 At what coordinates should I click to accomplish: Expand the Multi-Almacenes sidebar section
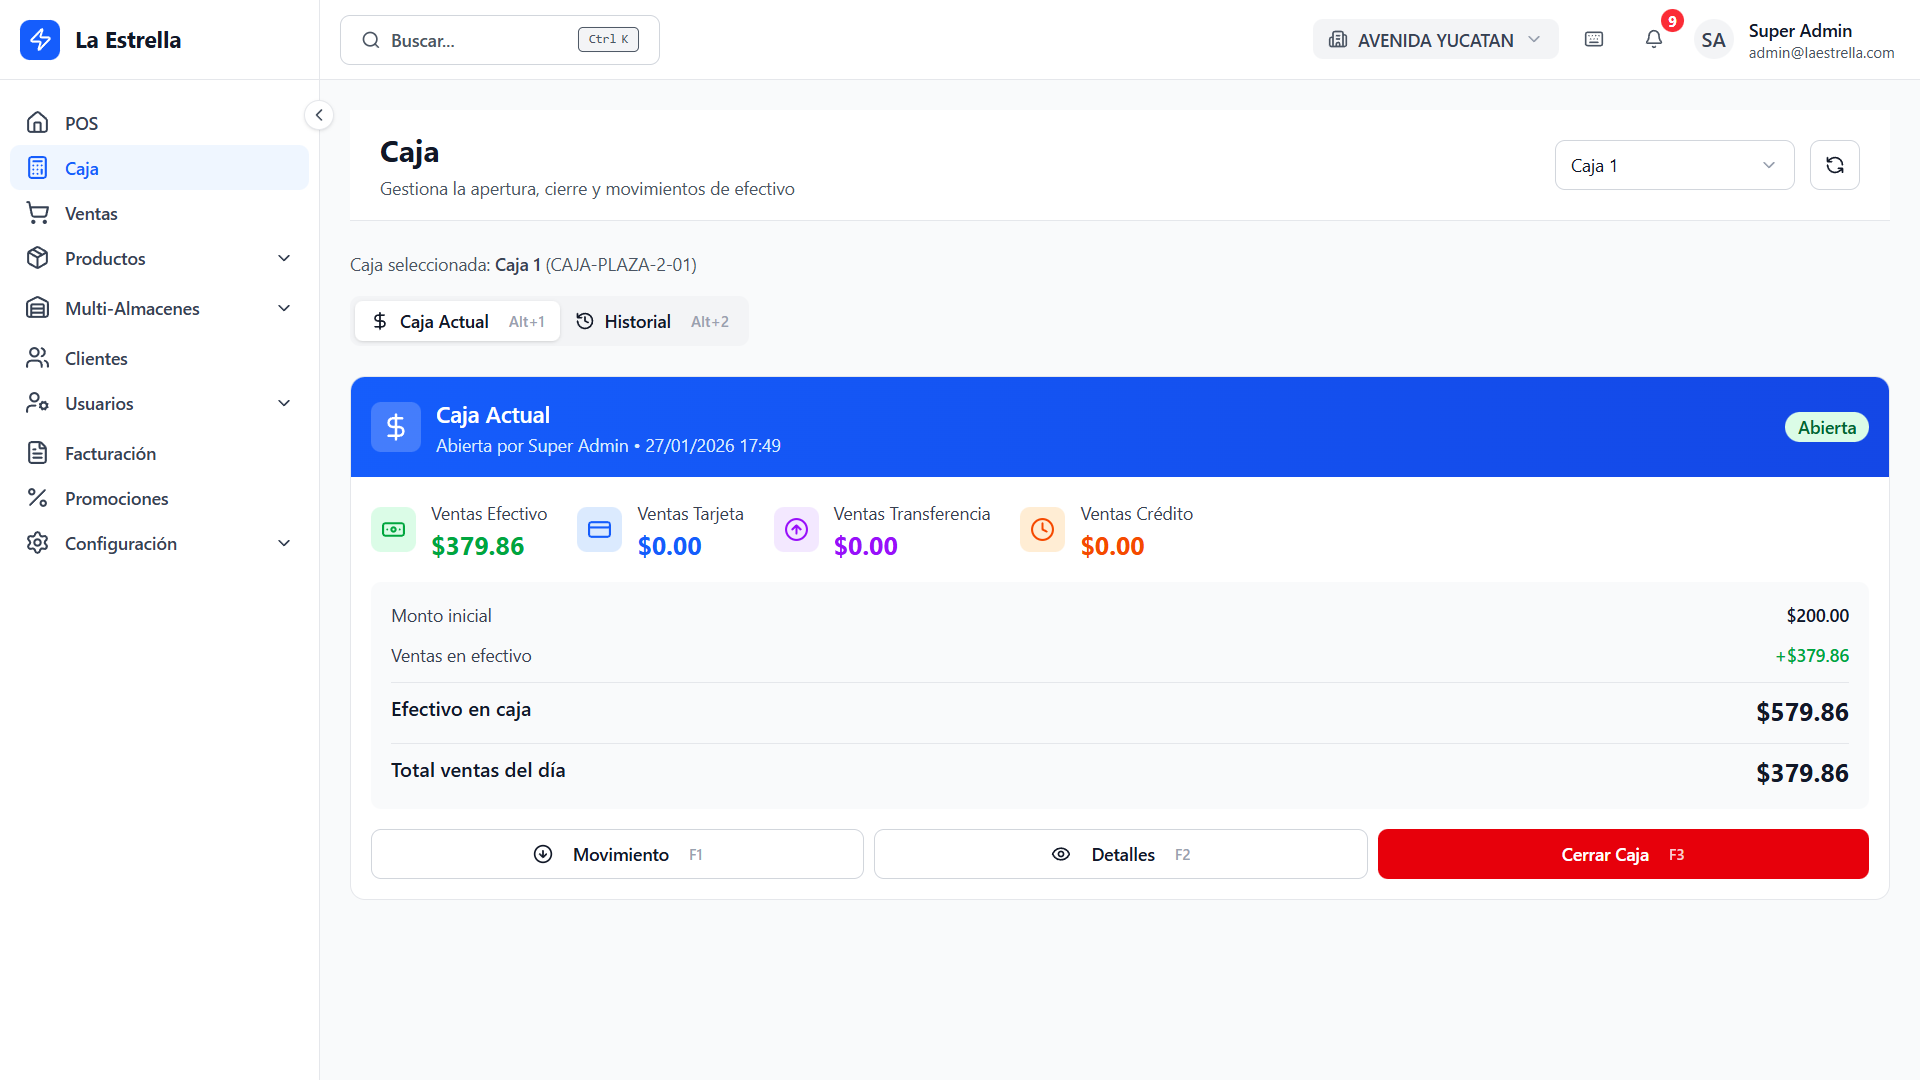(x=160, y=308)
